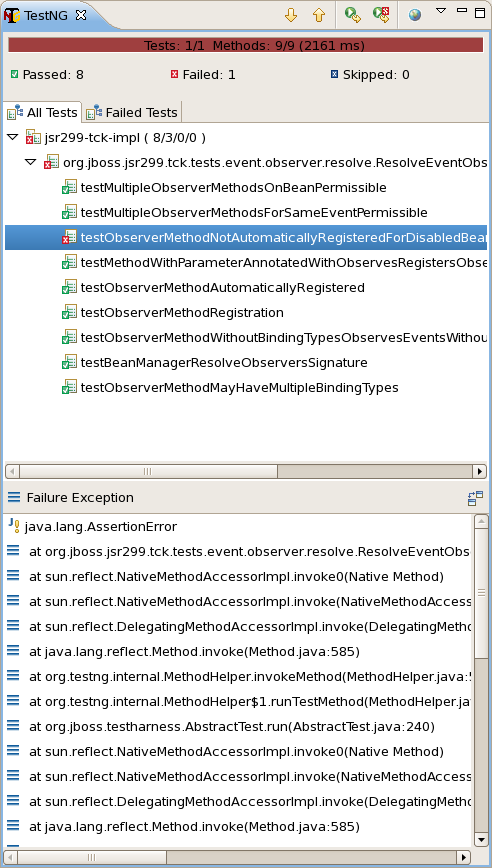Click the next failure down arrow icon
The image size is (492, 868).
tap(291, 15)
